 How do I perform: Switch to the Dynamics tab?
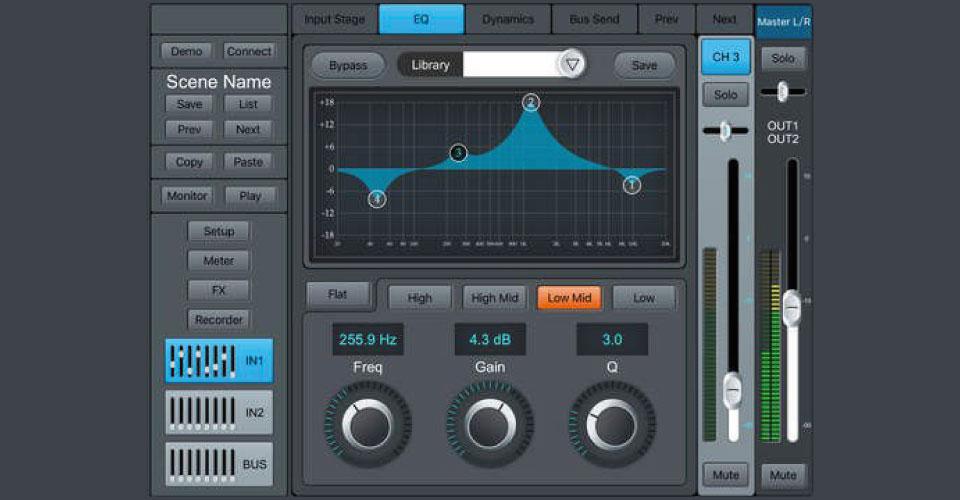tap(508, 19)
